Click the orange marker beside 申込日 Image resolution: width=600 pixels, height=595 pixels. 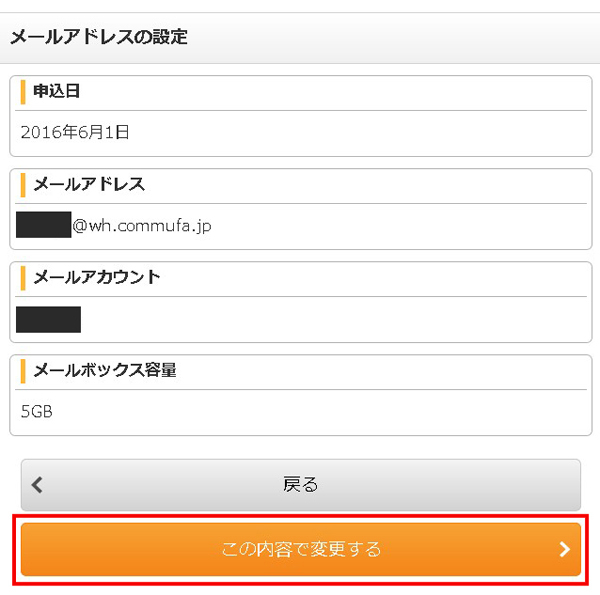[23, 92]
